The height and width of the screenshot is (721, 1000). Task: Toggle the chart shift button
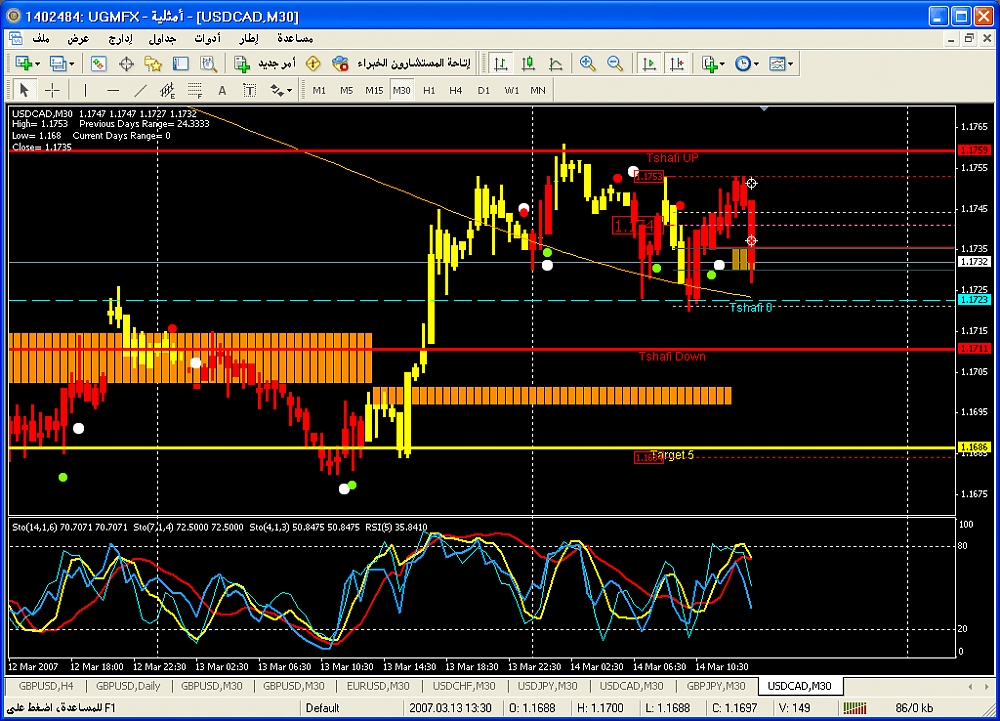click(678, 64)
